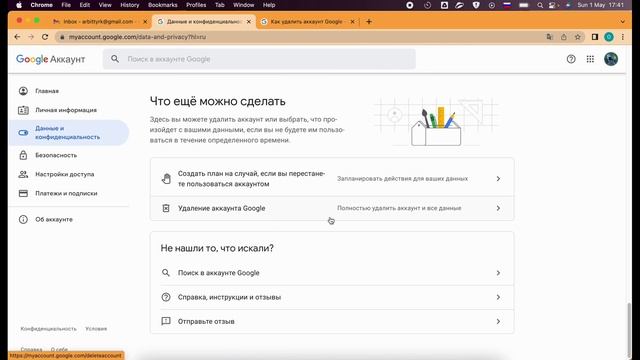Click the search magnifier icon in account search
The width and height of the screenshot is (640, 360).
115,59
